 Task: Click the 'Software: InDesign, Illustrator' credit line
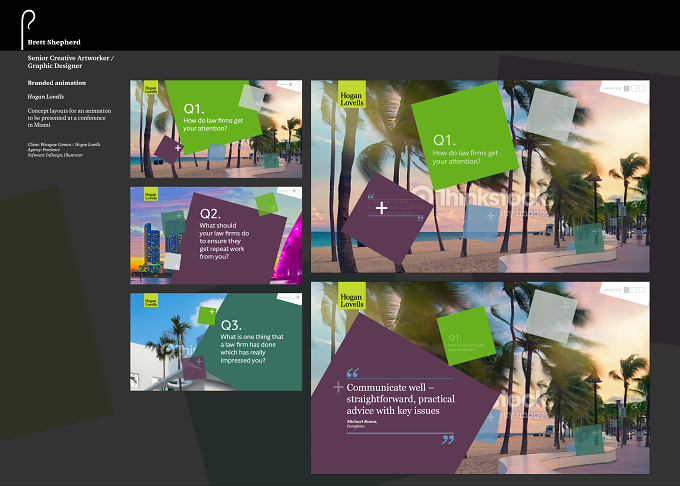click(55, 155)
